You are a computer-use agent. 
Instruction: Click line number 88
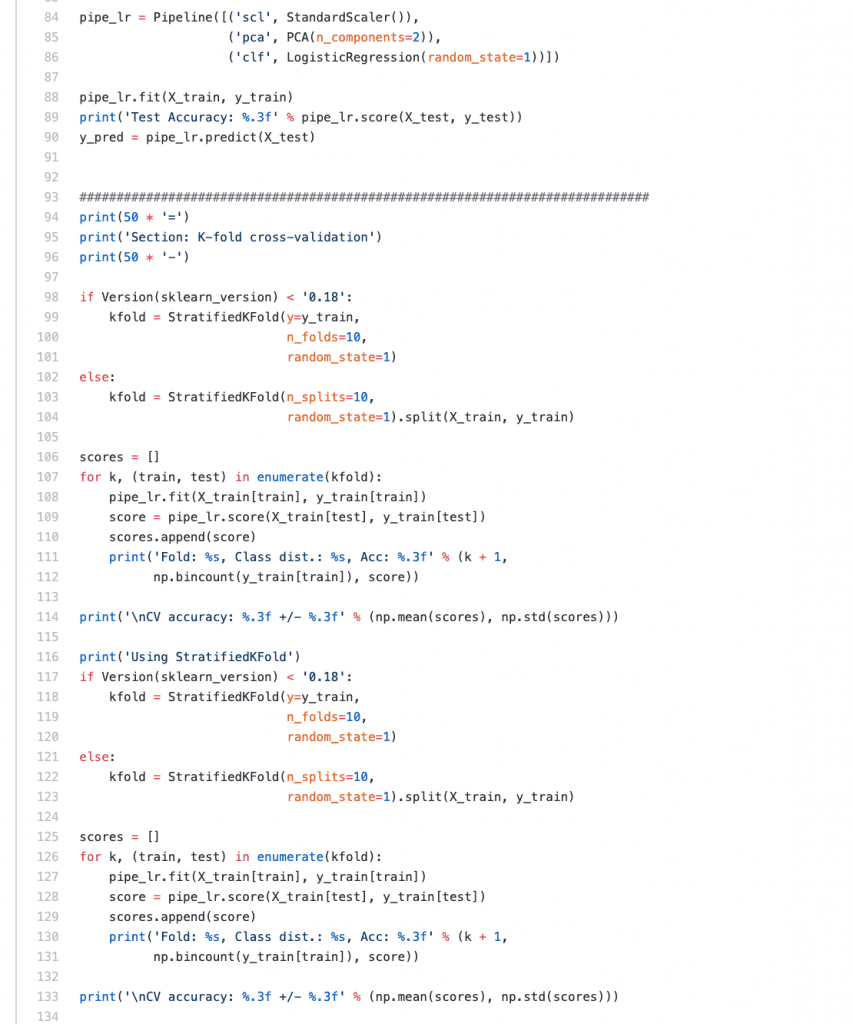(51, 97)
